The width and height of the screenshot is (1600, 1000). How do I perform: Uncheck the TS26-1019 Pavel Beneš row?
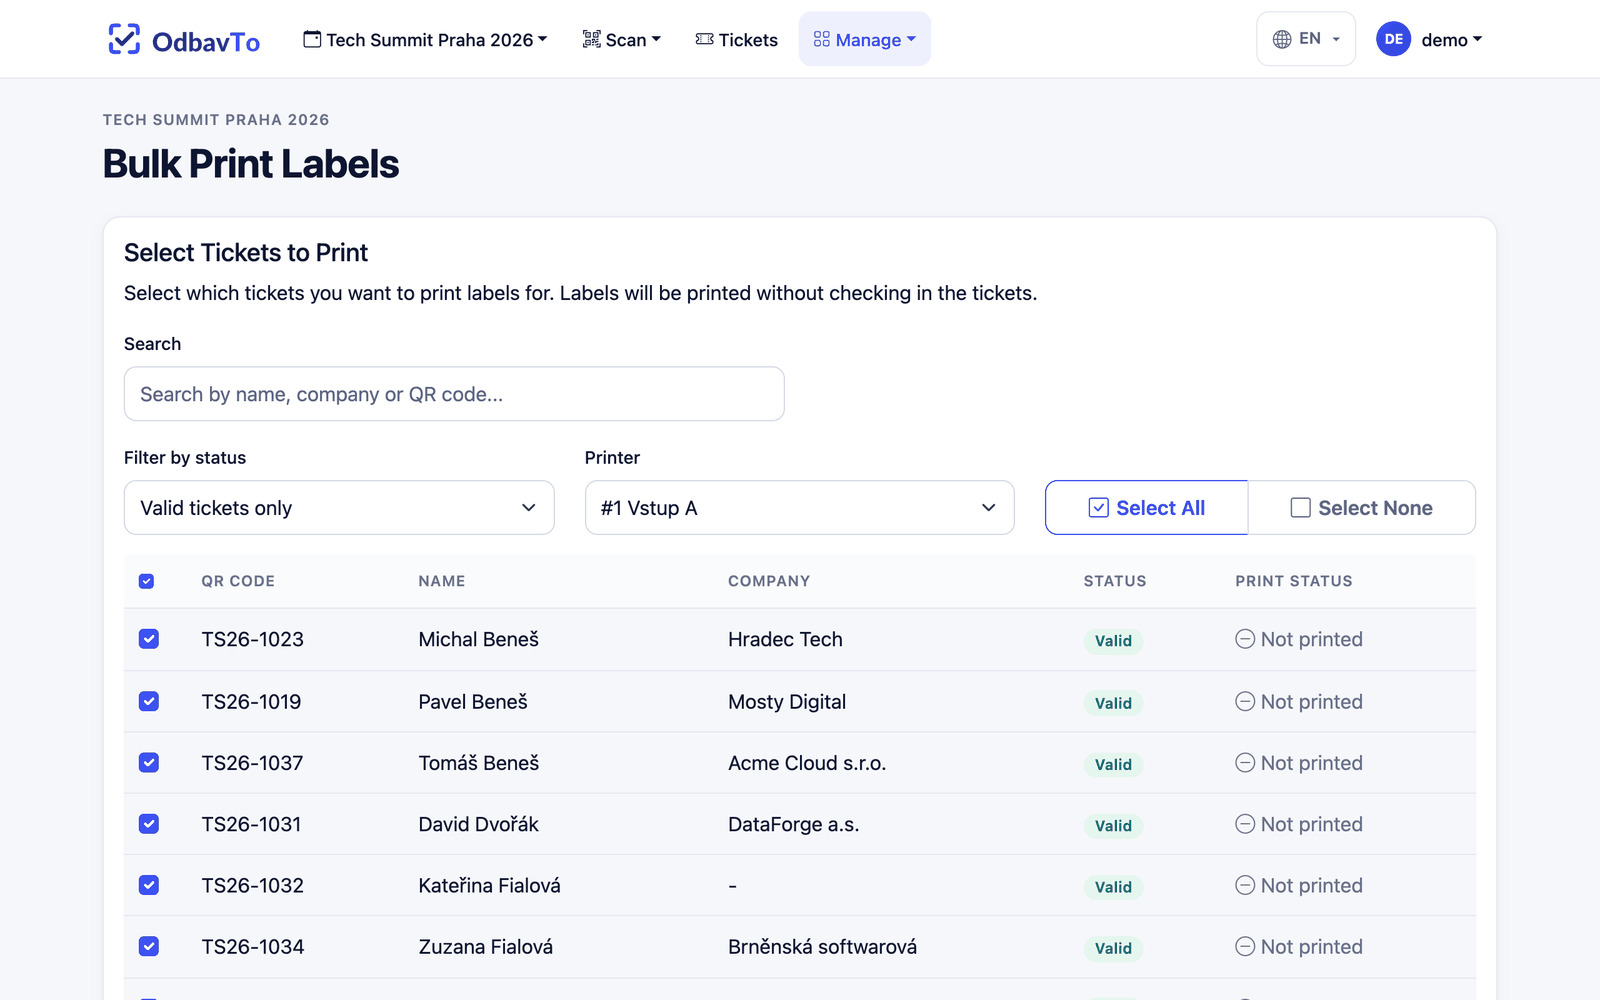point(149,701)
